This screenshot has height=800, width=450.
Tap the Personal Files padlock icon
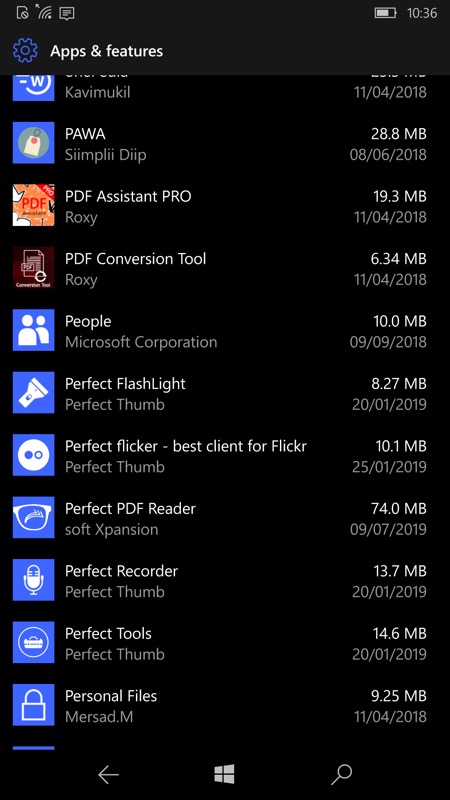(x=33, y=705)
